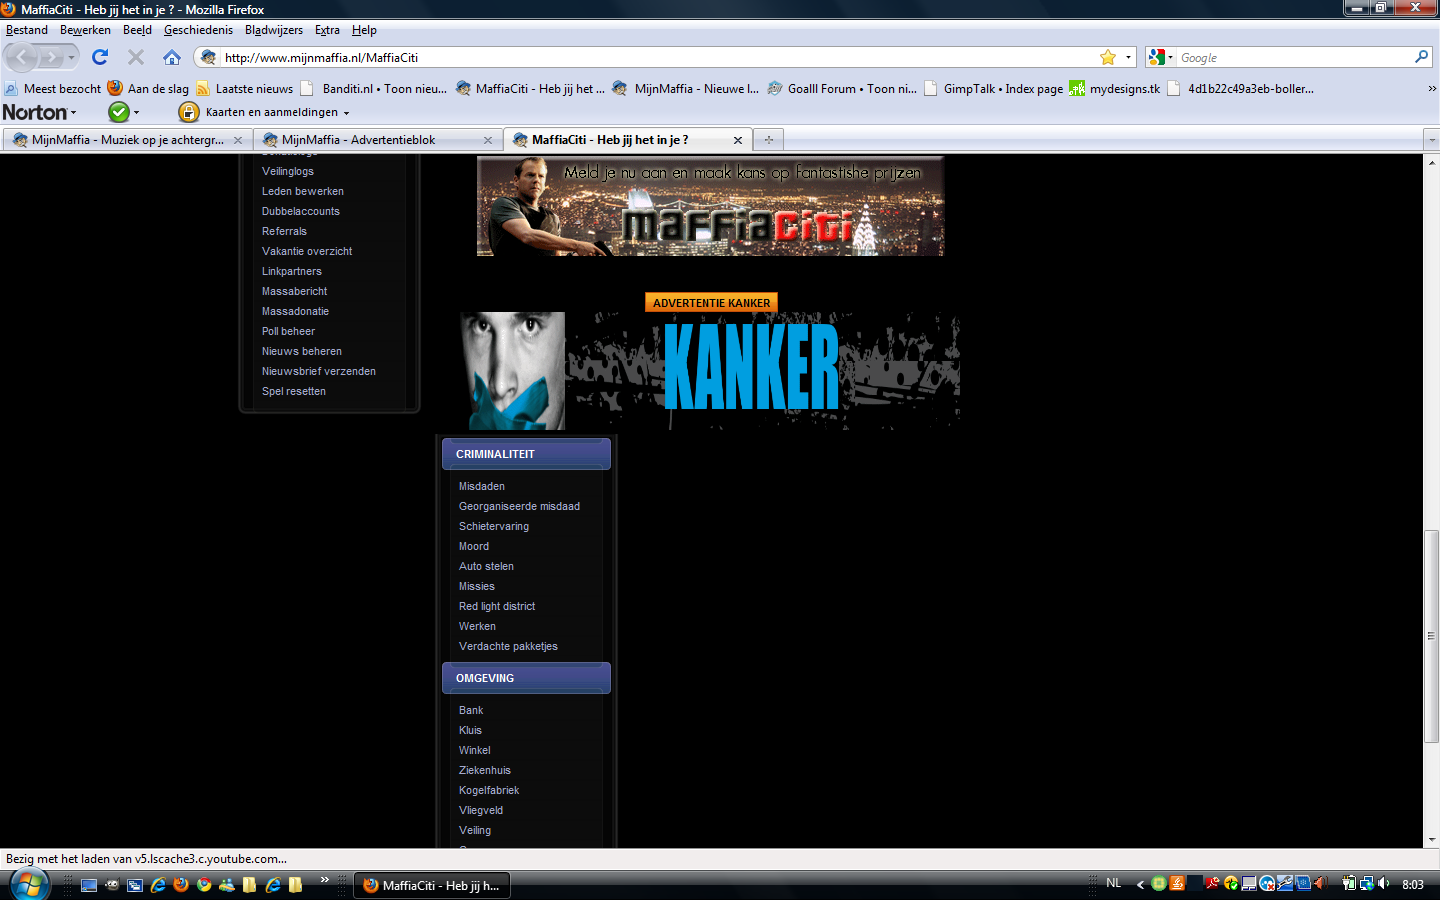Show hidden tray icons chevron

pos(1140,884)
